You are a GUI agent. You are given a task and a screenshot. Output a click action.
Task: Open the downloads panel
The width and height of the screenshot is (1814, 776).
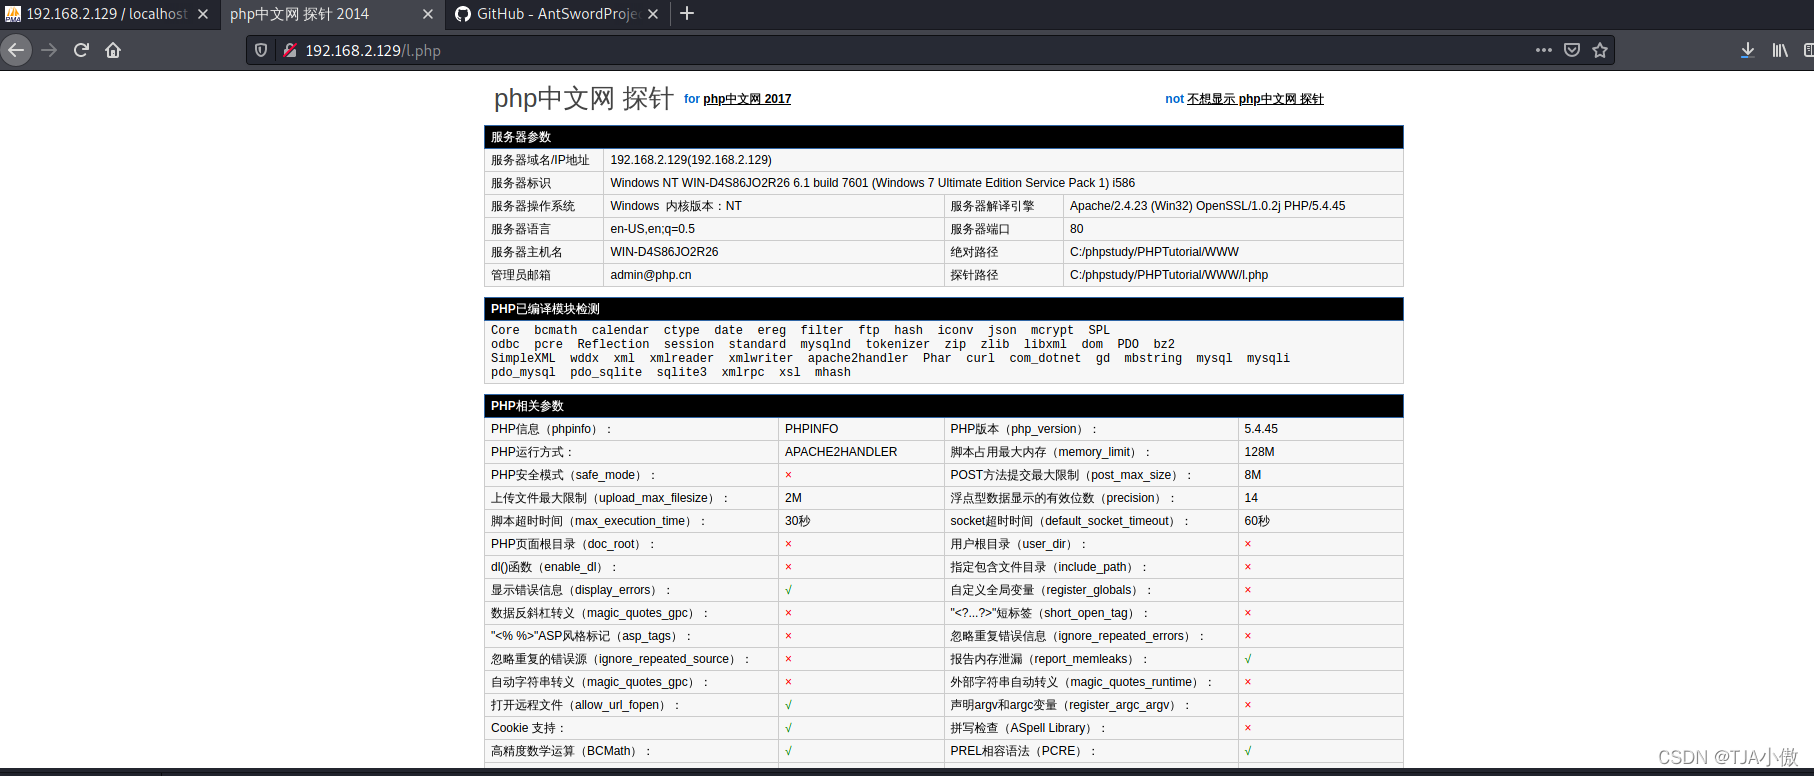(x=1747, y=50)
